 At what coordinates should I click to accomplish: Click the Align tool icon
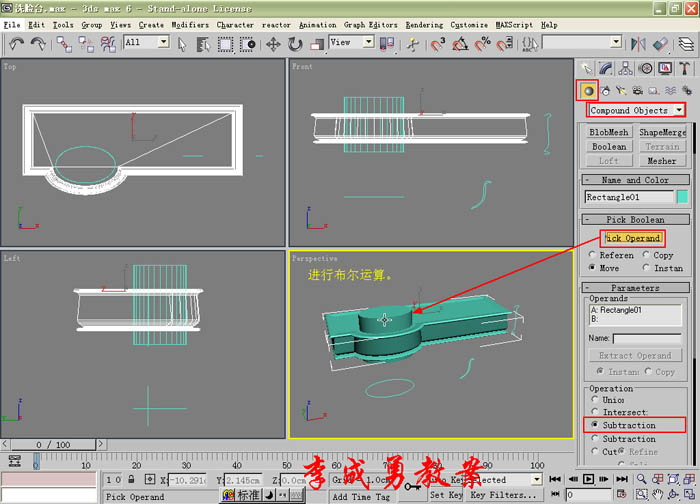(x=660, y=44)
